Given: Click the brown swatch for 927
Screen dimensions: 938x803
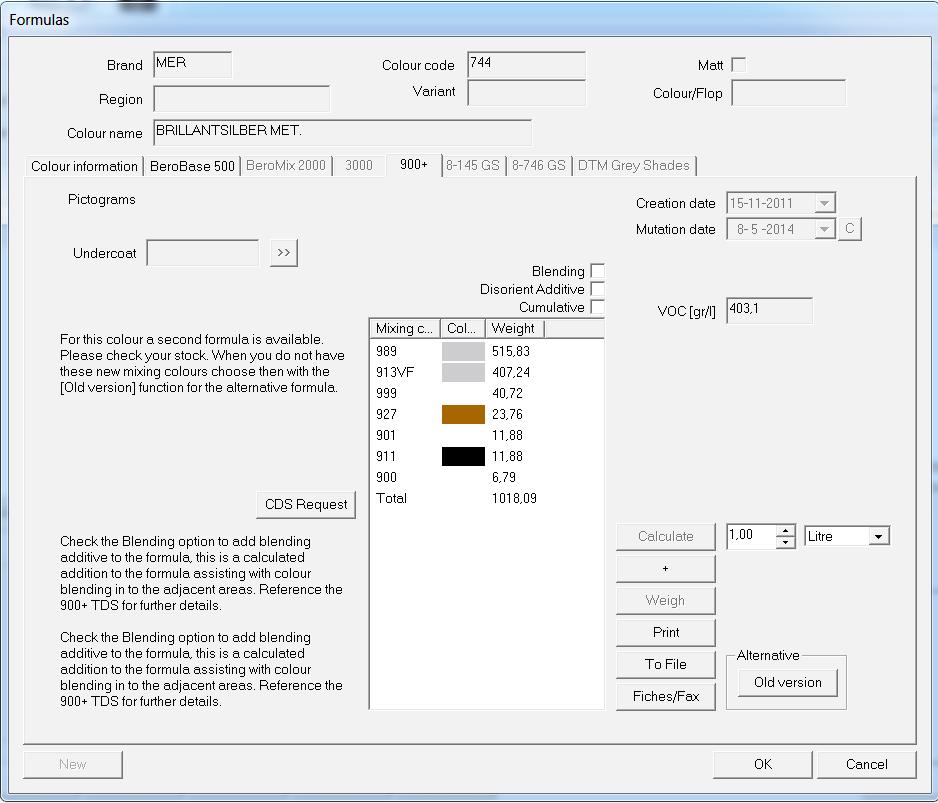Looking at the screenshot, I should 463,414.
